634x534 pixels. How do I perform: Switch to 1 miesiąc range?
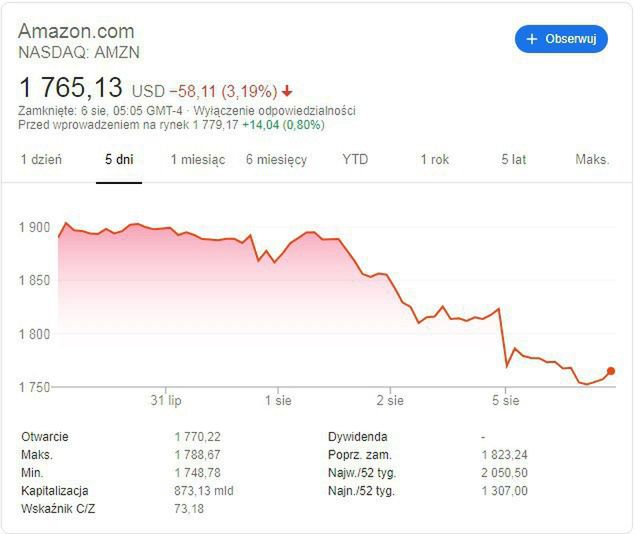point(197,159)
